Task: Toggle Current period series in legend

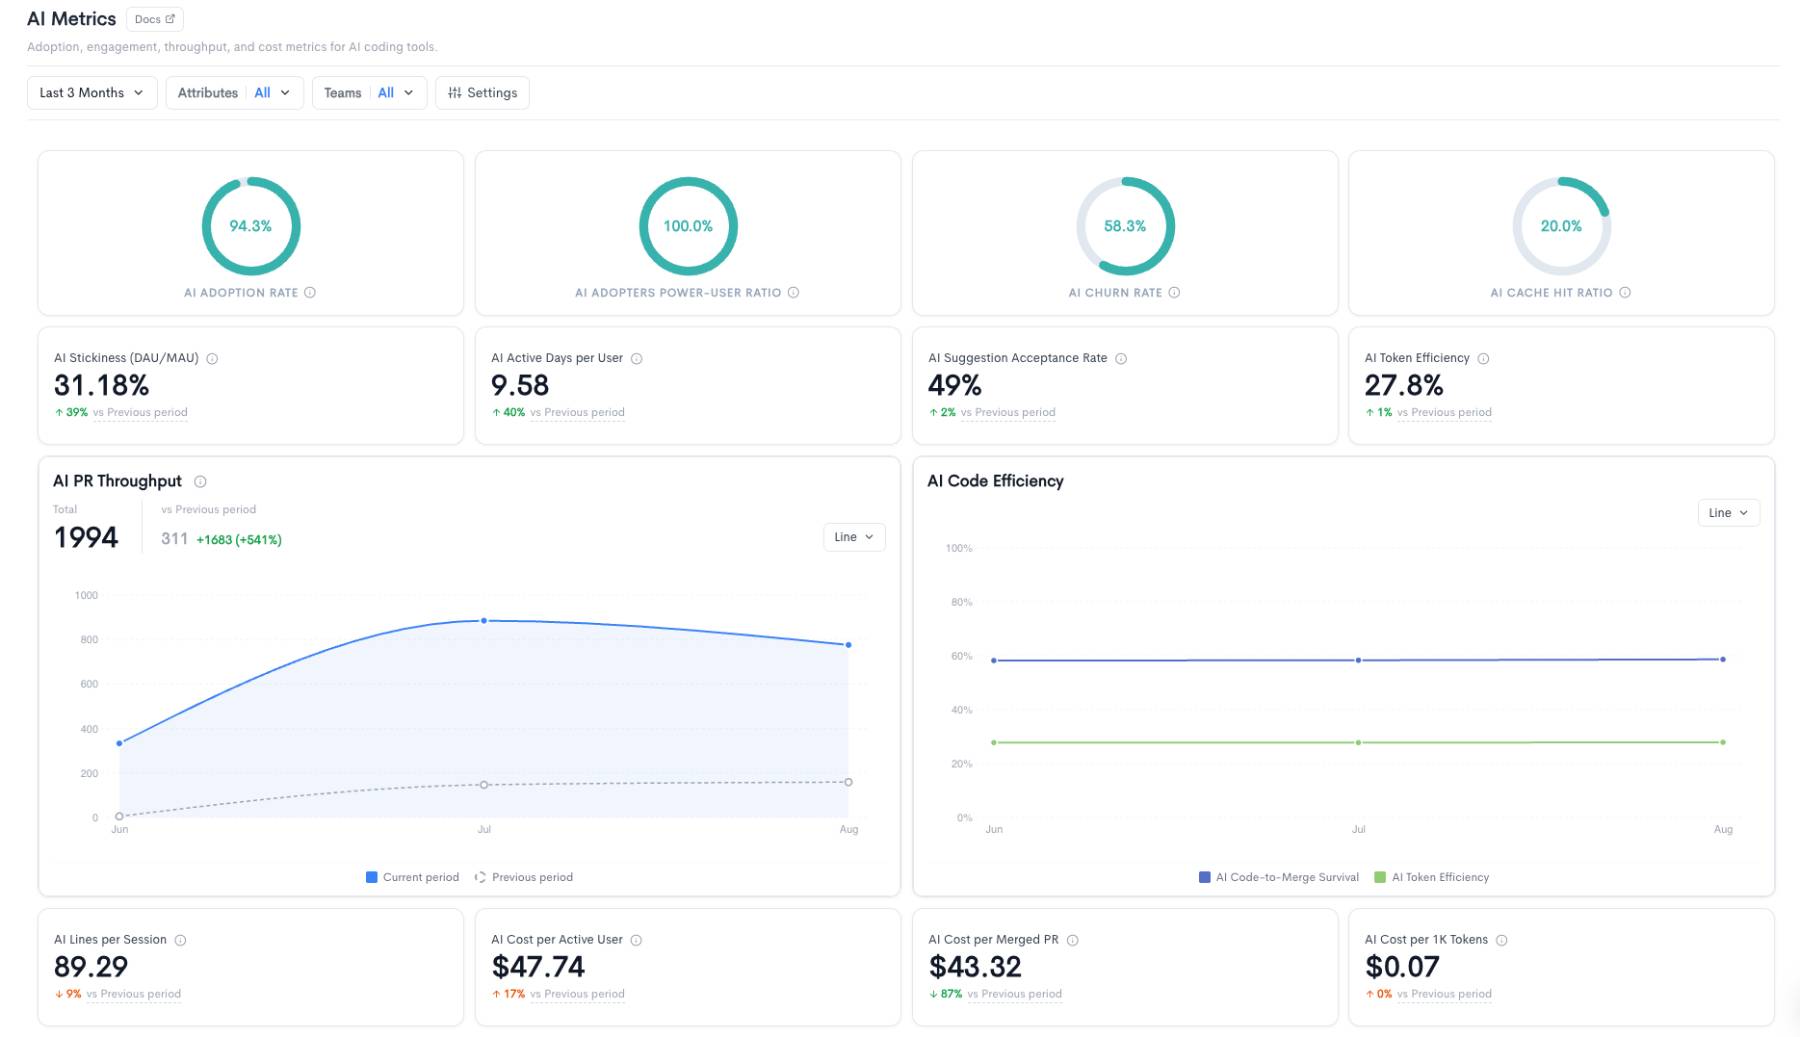Action: (x=412, y=877)
